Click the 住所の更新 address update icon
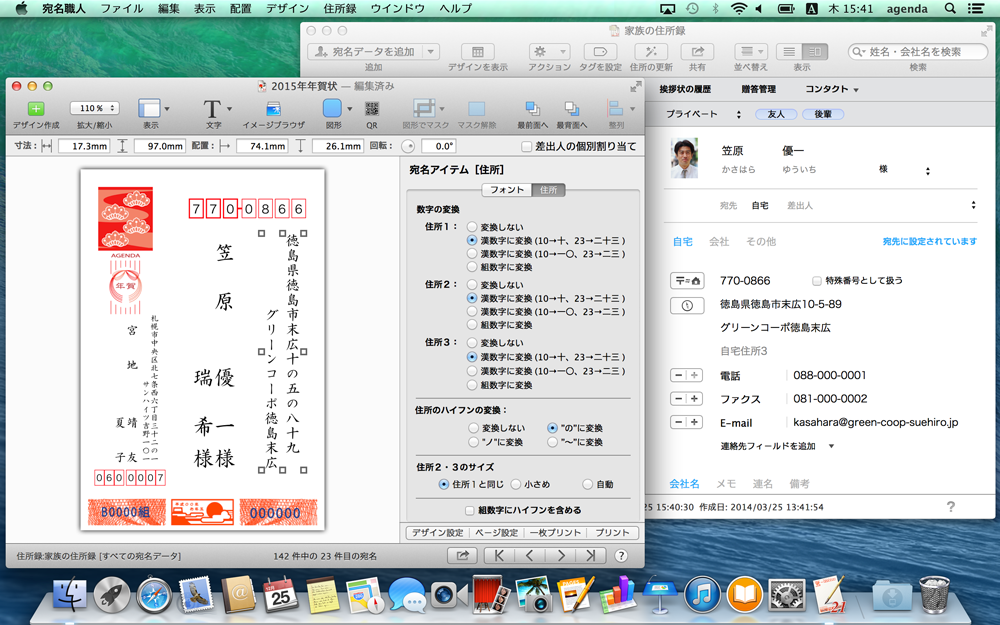This screenshot has width=1000, height=625. click(651, 52)
